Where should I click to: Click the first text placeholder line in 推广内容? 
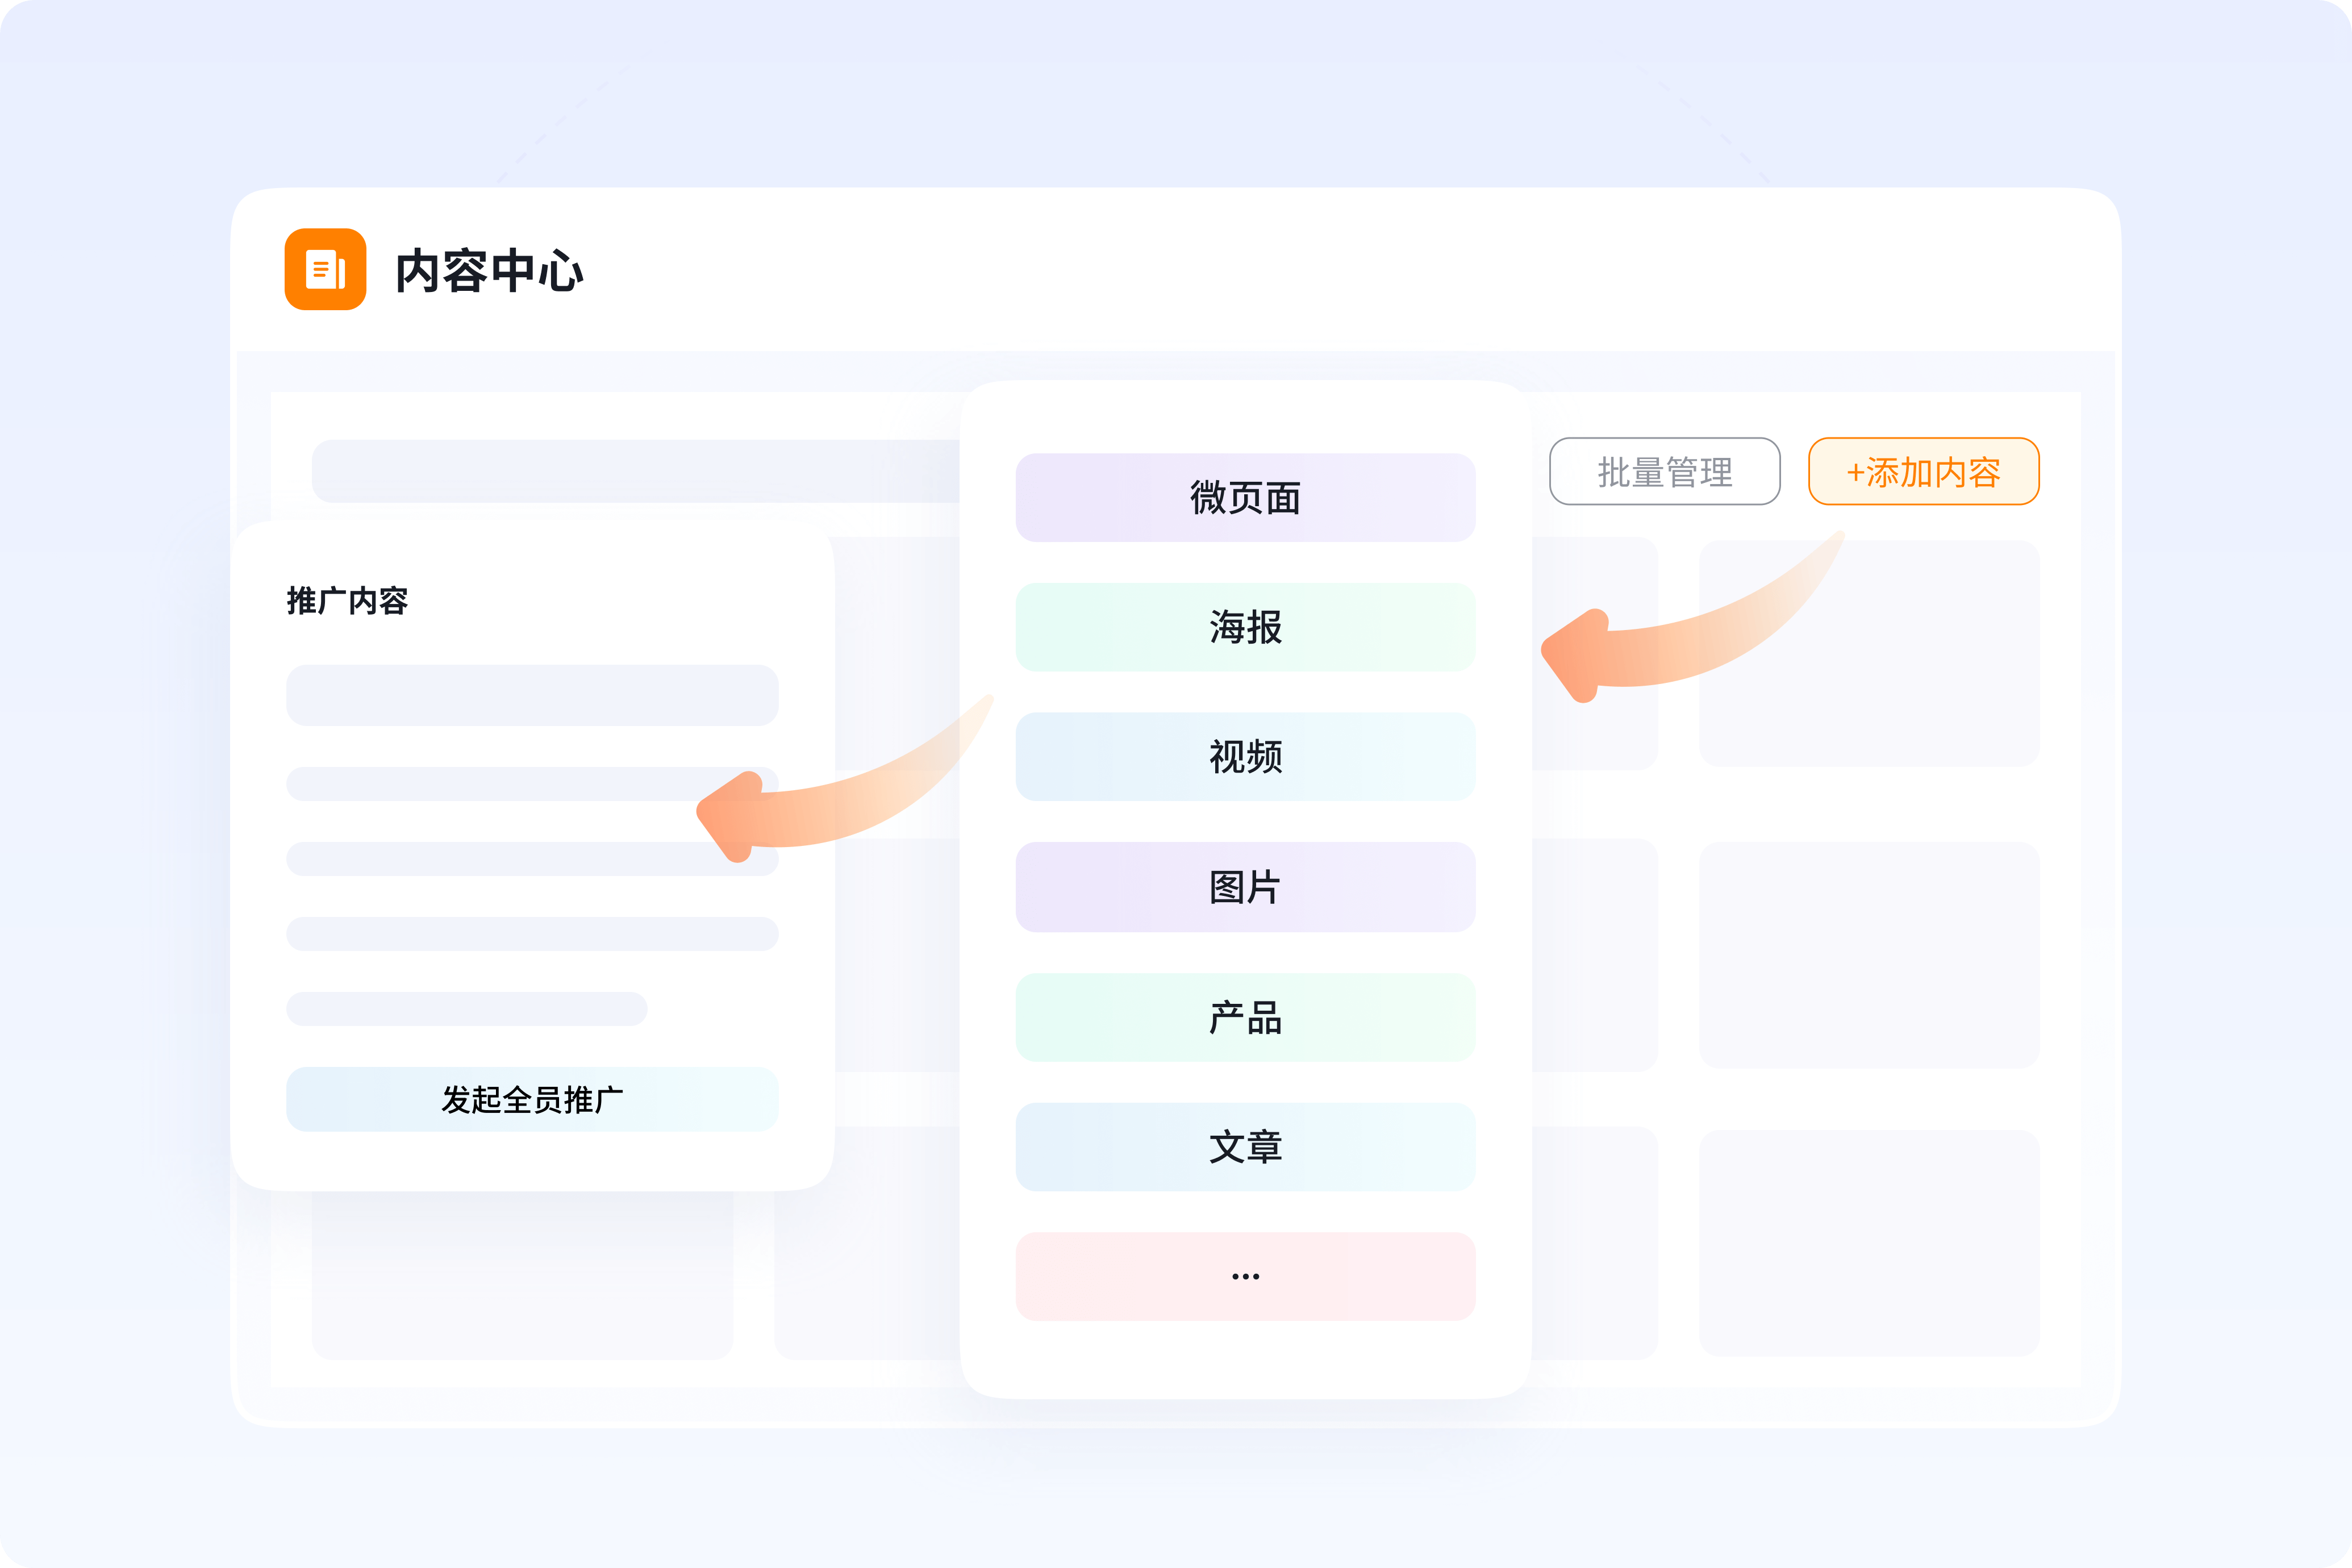(532, 694)
